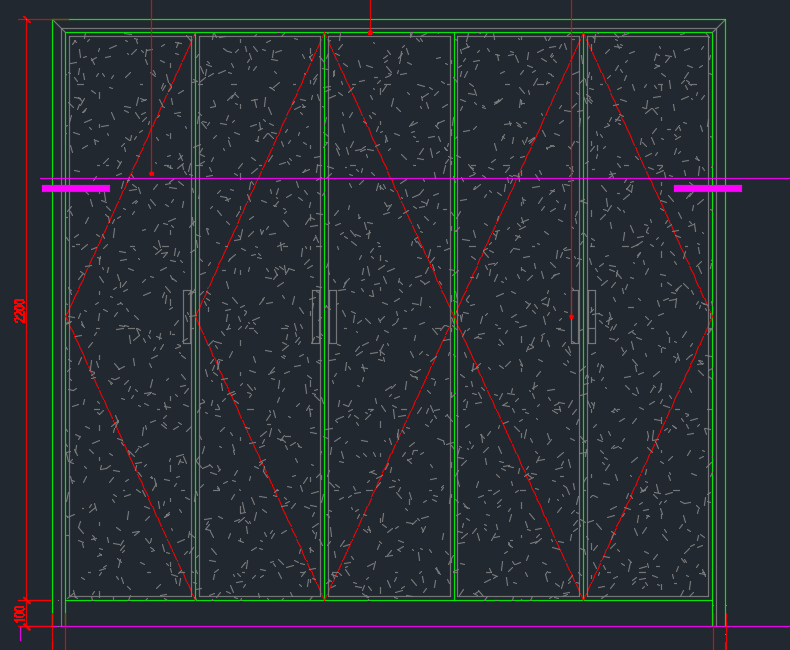Pick the thick magenta section marker on the left
This screenshot has width=790, height=650.
[x=76, y=188]
